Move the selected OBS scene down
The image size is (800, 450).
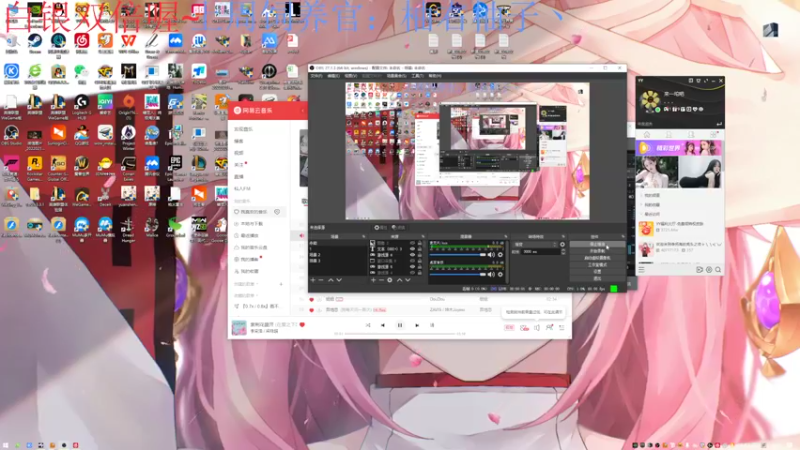(x=339, y=280)
